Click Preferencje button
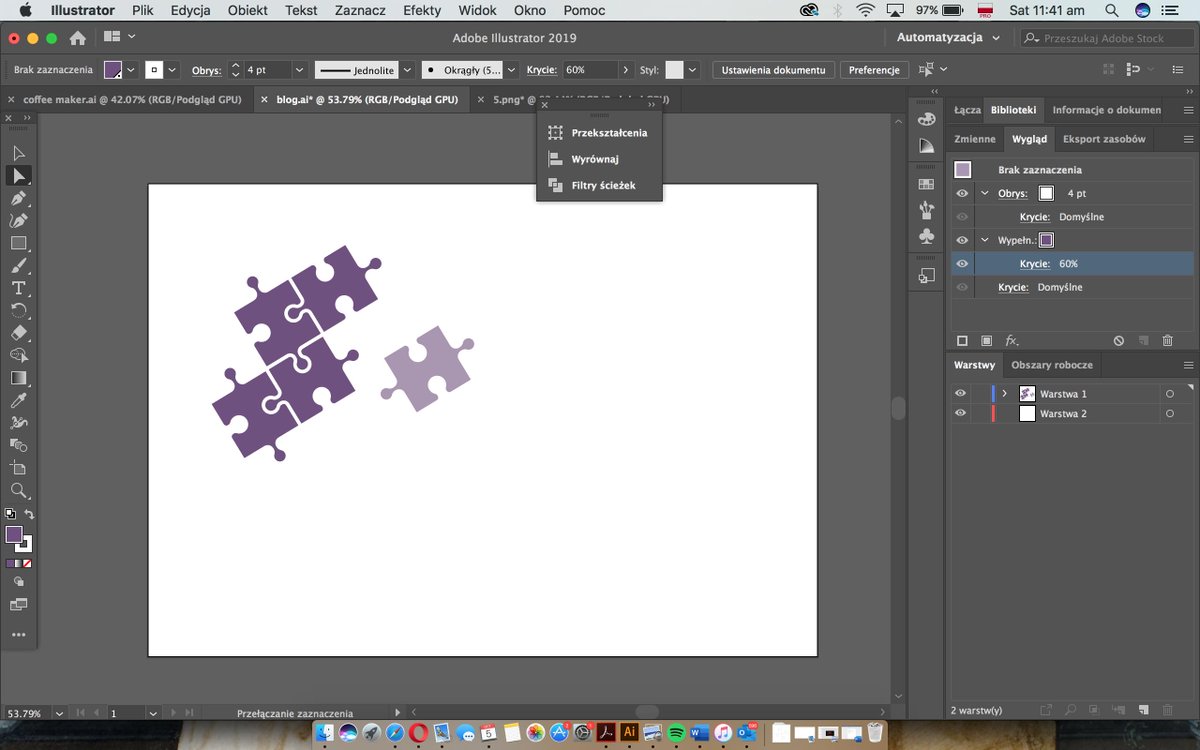 [x=874, y=70]
